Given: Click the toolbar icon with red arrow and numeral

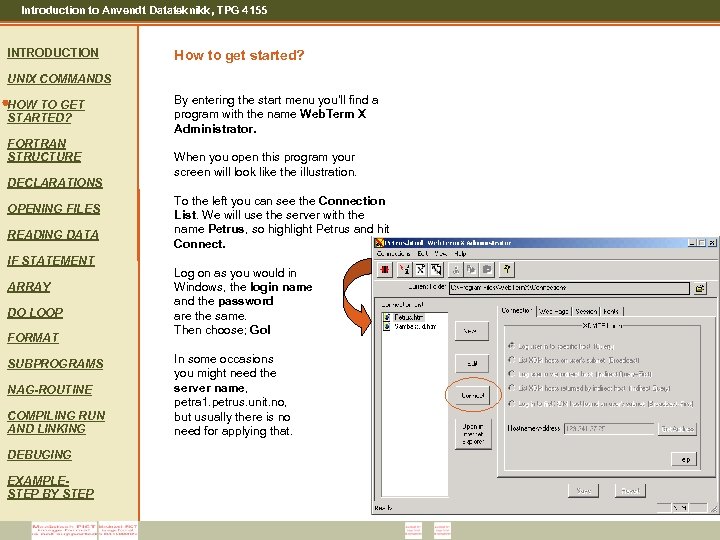Looking at the screenshot, I should coord(404,270).
